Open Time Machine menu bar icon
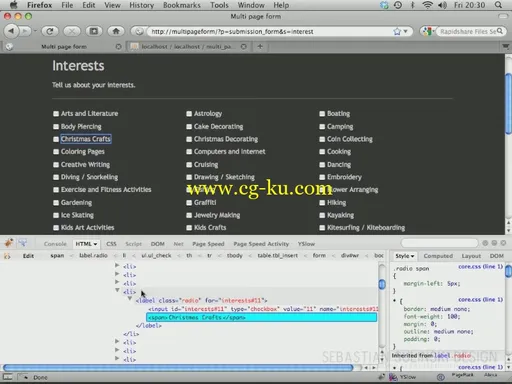 click(x=398, y=5)
